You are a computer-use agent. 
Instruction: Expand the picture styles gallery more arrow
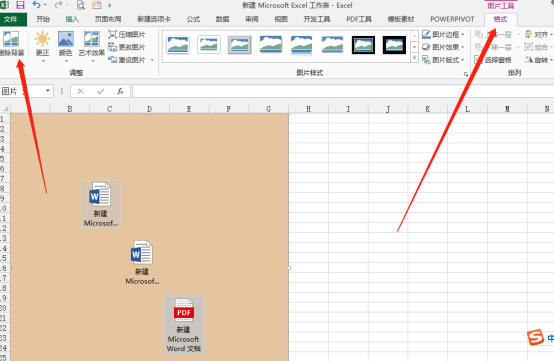(x=414, y=58)
